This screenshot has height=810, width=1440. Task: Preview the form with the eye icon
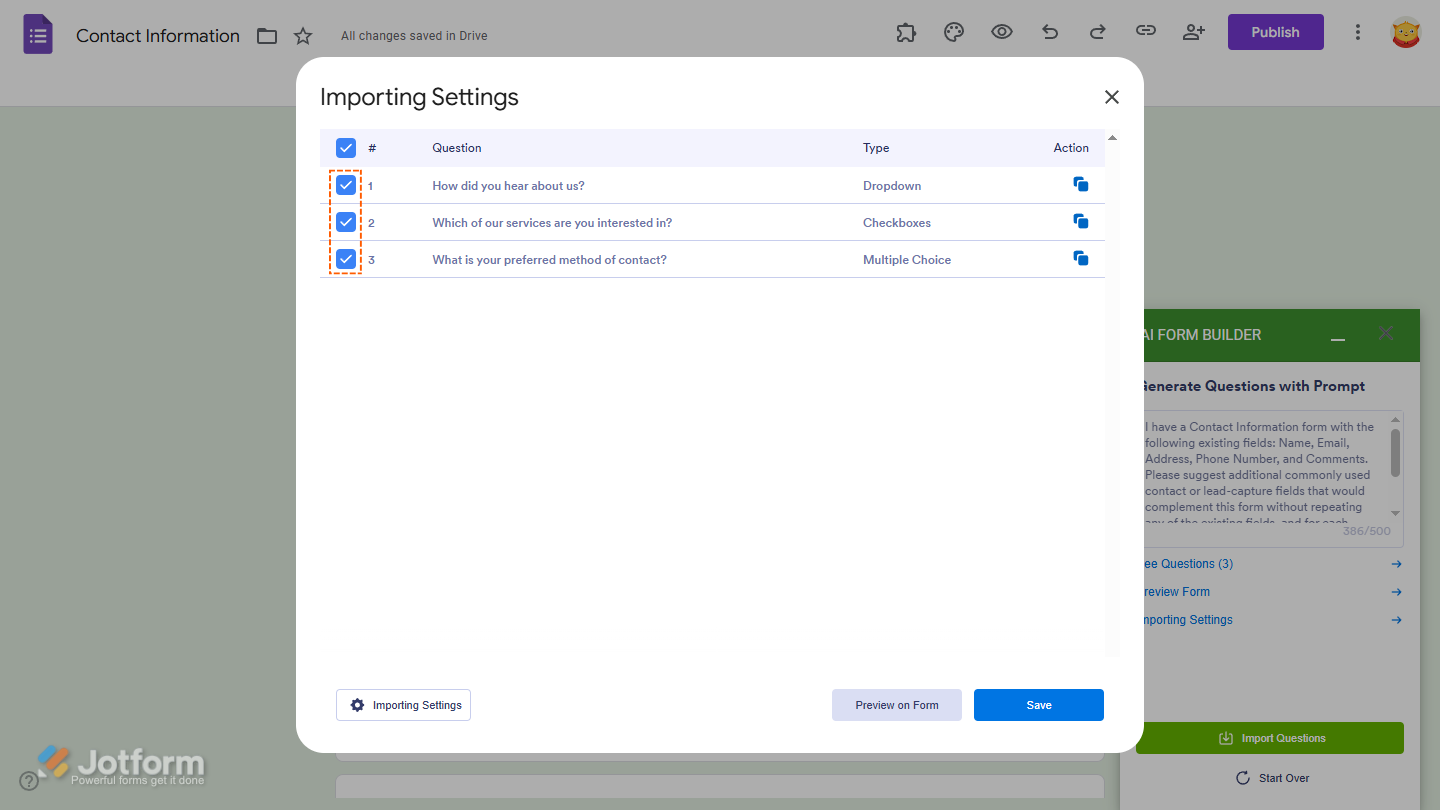[1001, 32]
